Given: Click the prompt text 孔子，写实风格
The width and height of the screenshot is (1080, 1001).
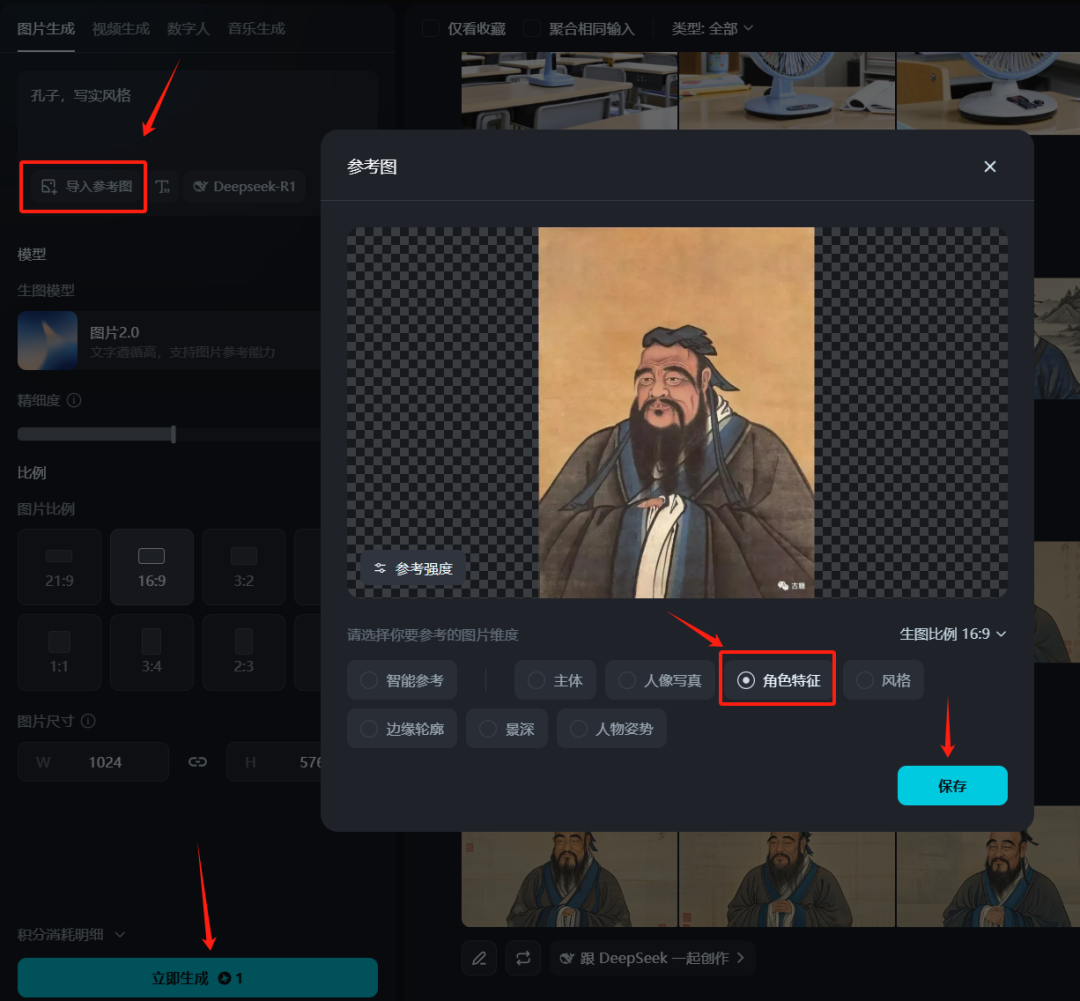Looking at the screenshot, I should [x=81, y=95].
